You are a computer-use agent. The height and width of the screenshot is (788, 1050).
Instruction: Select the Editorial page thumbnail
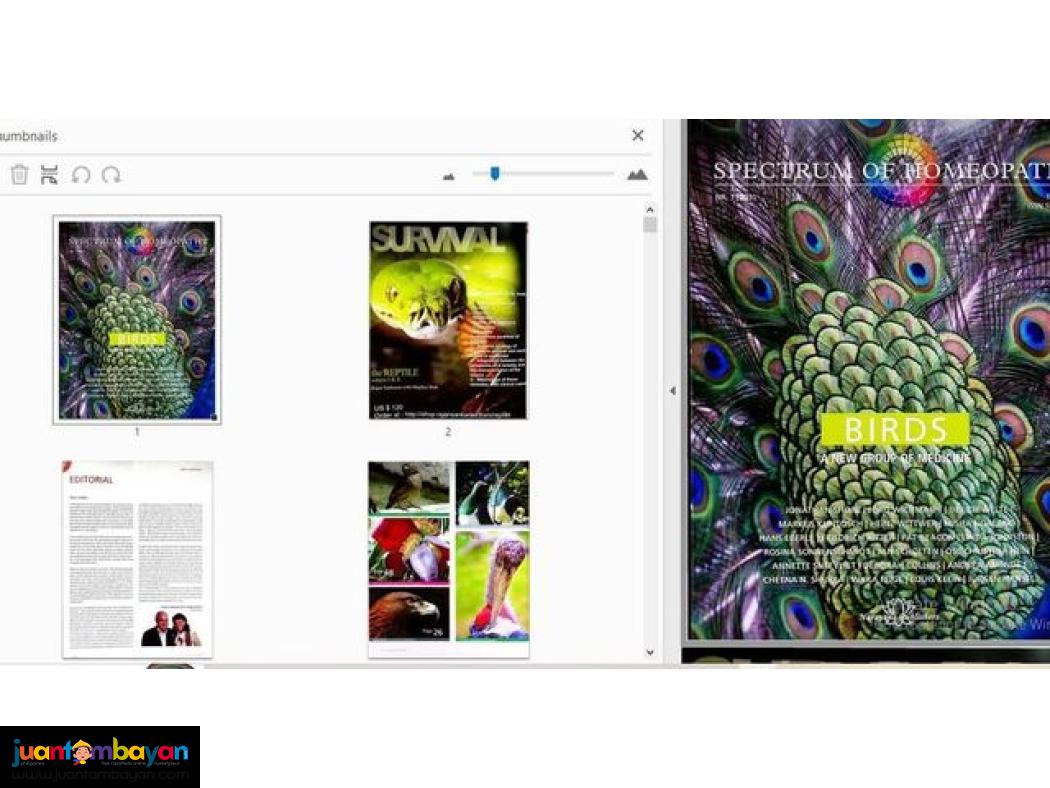click(x=137, y=559)
